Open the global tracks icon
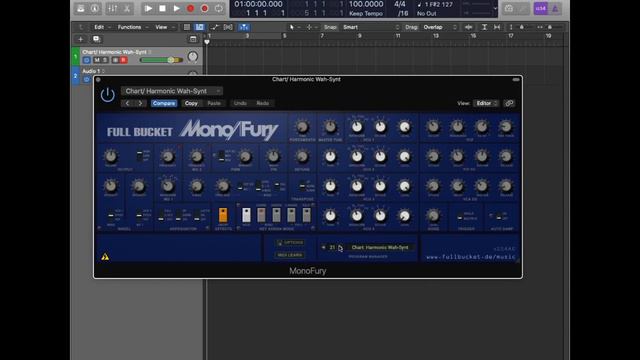This screenshot has width=640, height=360. [193, 39]
